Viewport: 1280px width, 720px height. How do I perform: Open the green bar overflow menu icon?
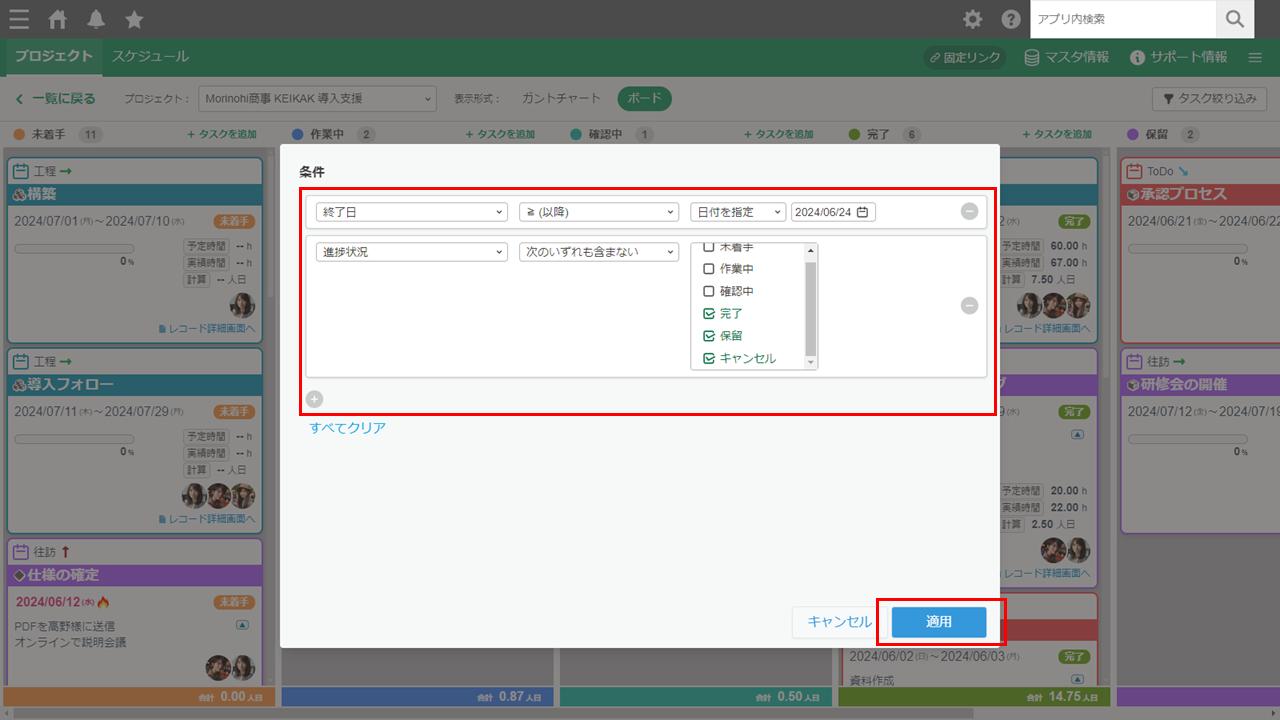point(1255,58)
